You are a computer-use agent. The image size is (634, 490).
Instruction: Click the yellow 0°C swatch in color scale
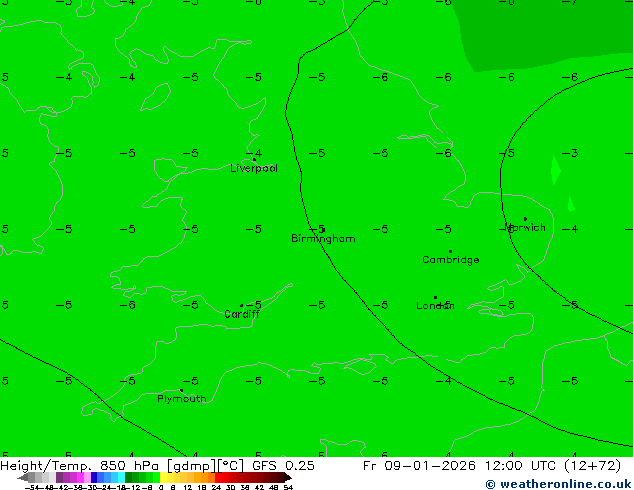tap(163, 477)
